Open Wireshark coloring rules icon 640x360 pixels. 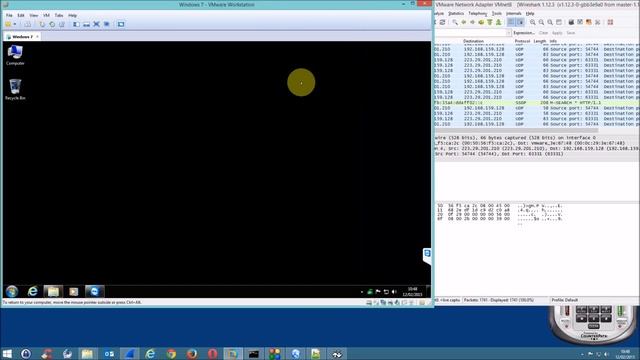(589, 22)
